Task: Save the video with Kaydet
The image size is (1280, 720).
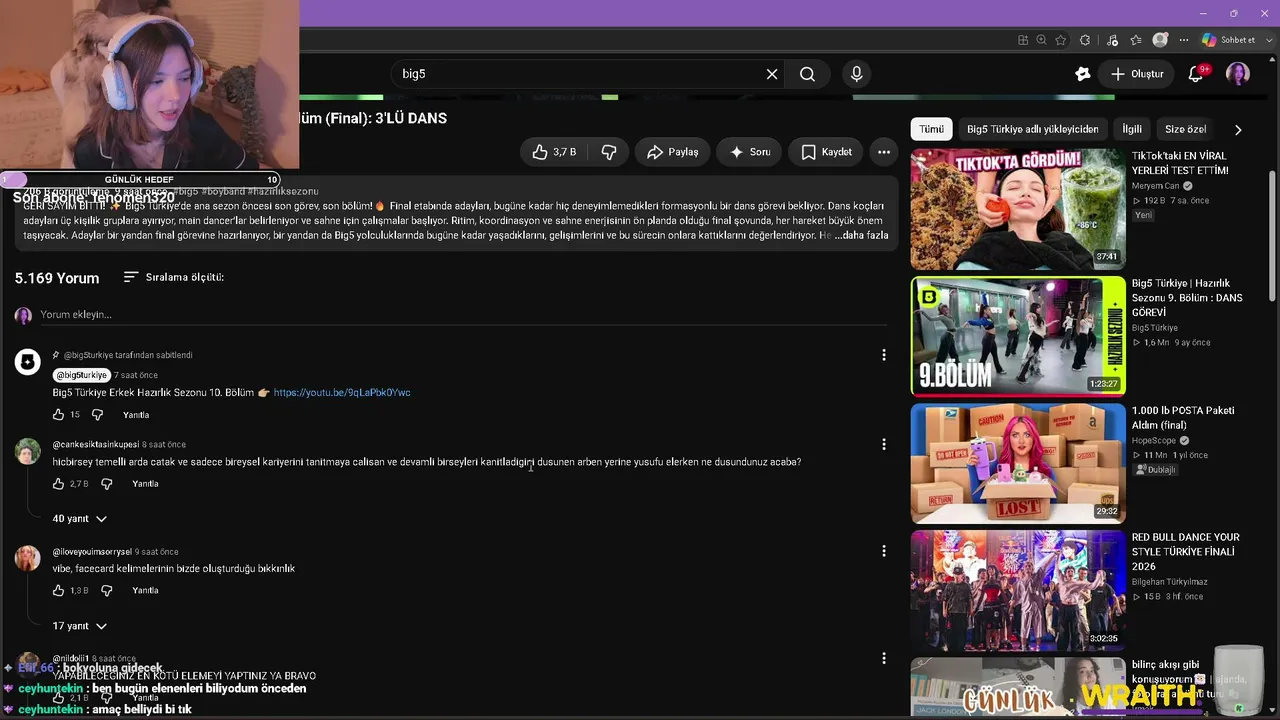Action: click(x=826, y=152)
